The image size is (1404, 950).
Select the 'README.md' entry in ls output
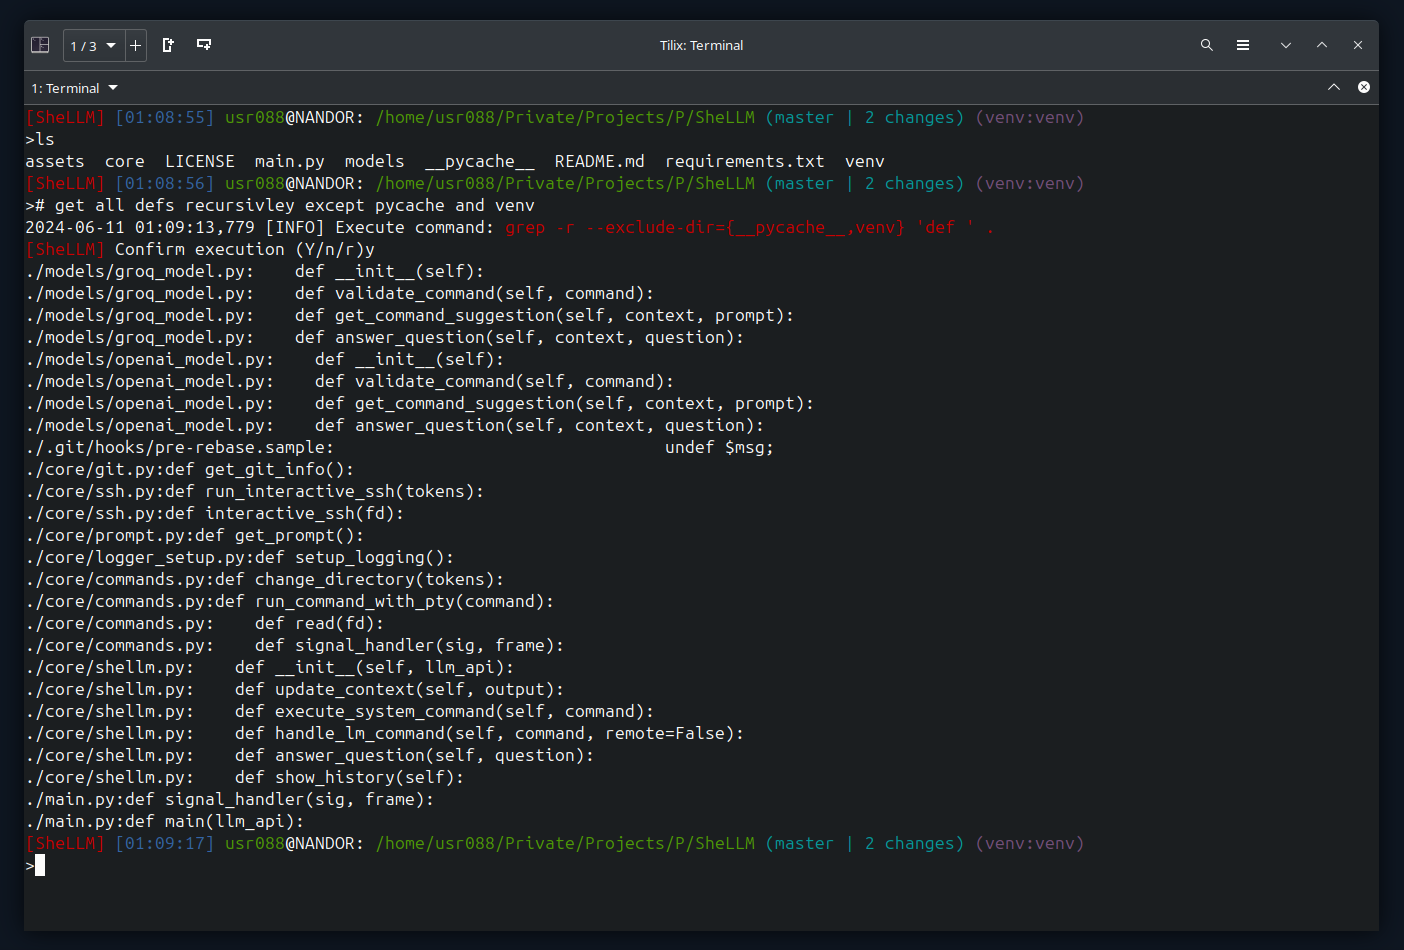tap(600, 161)
